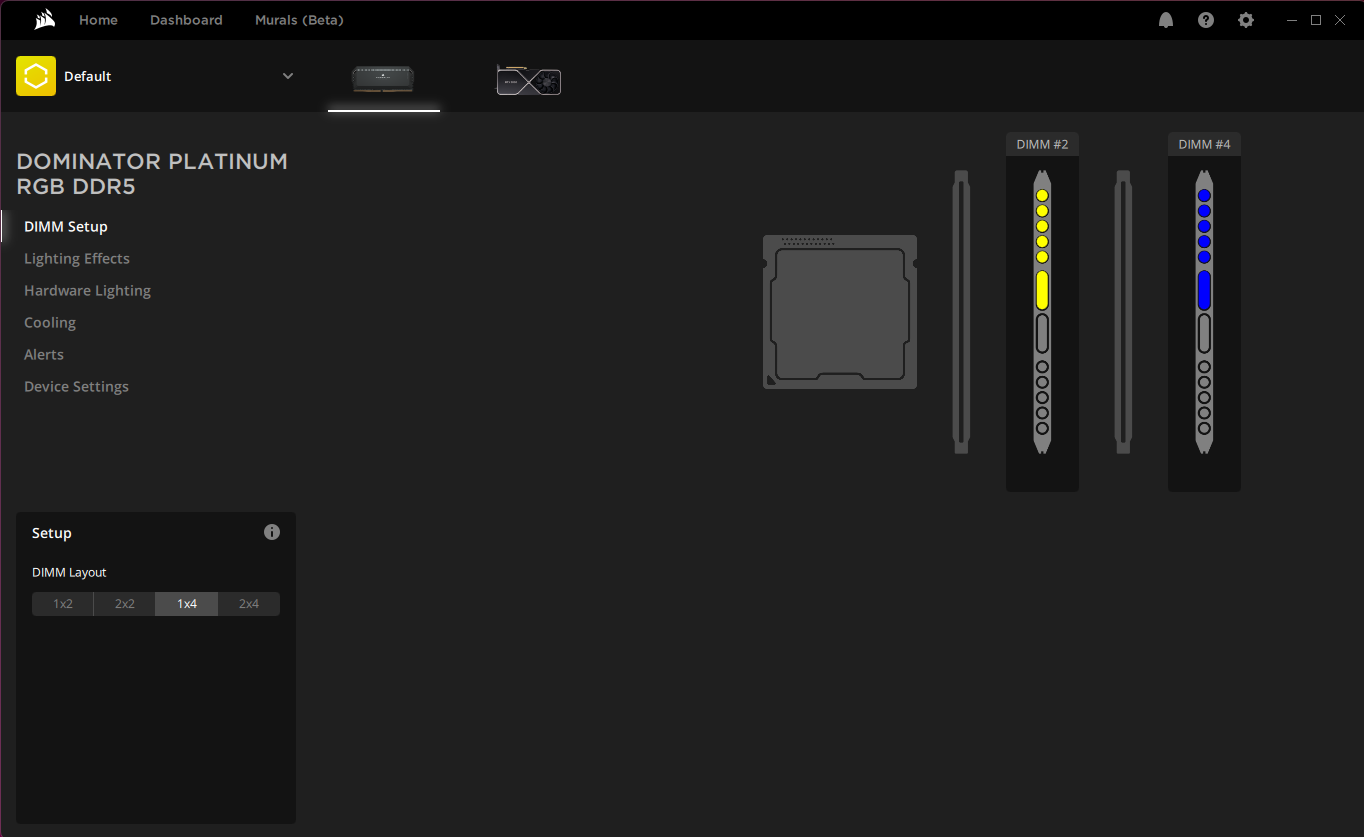Open the Dashboard tab

tap(186, 20)
